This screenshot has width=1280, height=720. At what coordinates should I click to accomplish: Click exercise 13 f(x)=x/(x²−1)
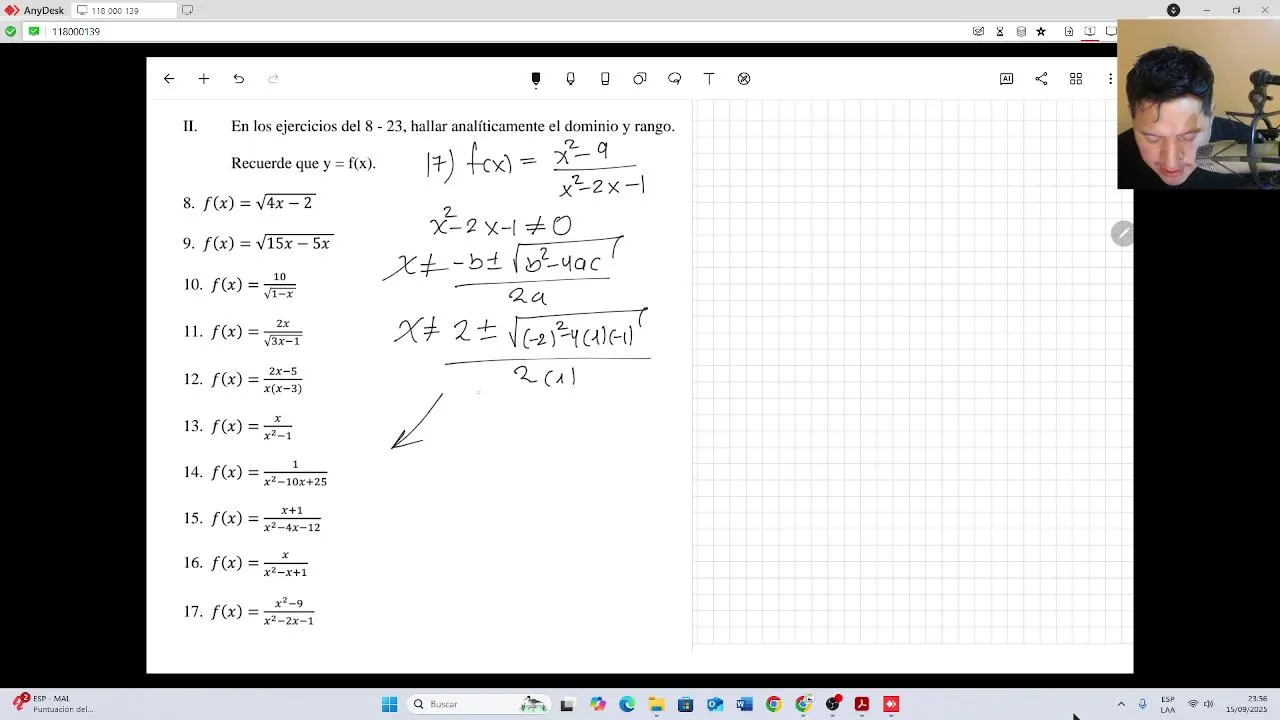238,426
